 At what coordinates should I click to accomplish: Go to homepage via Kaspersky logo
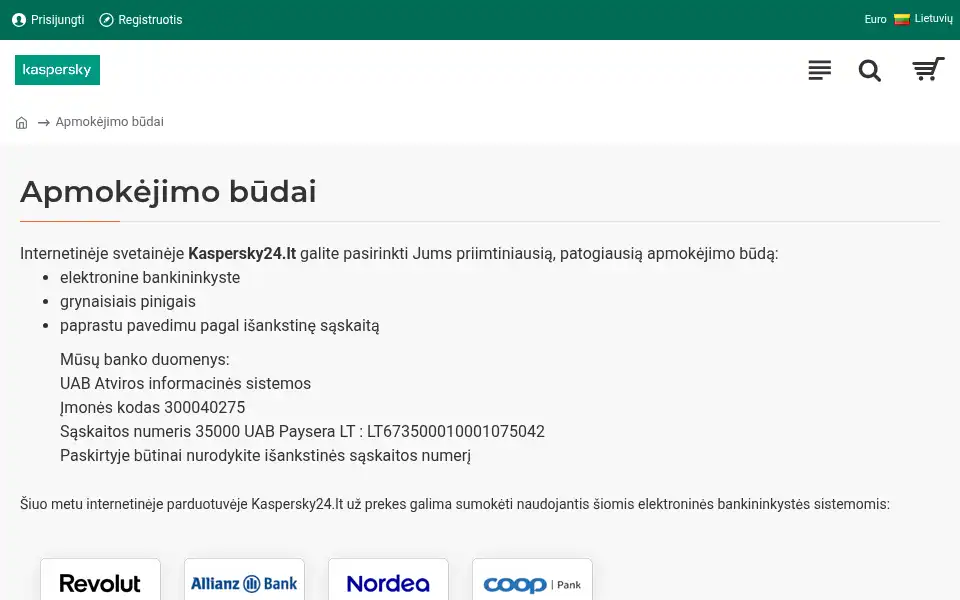58,70
